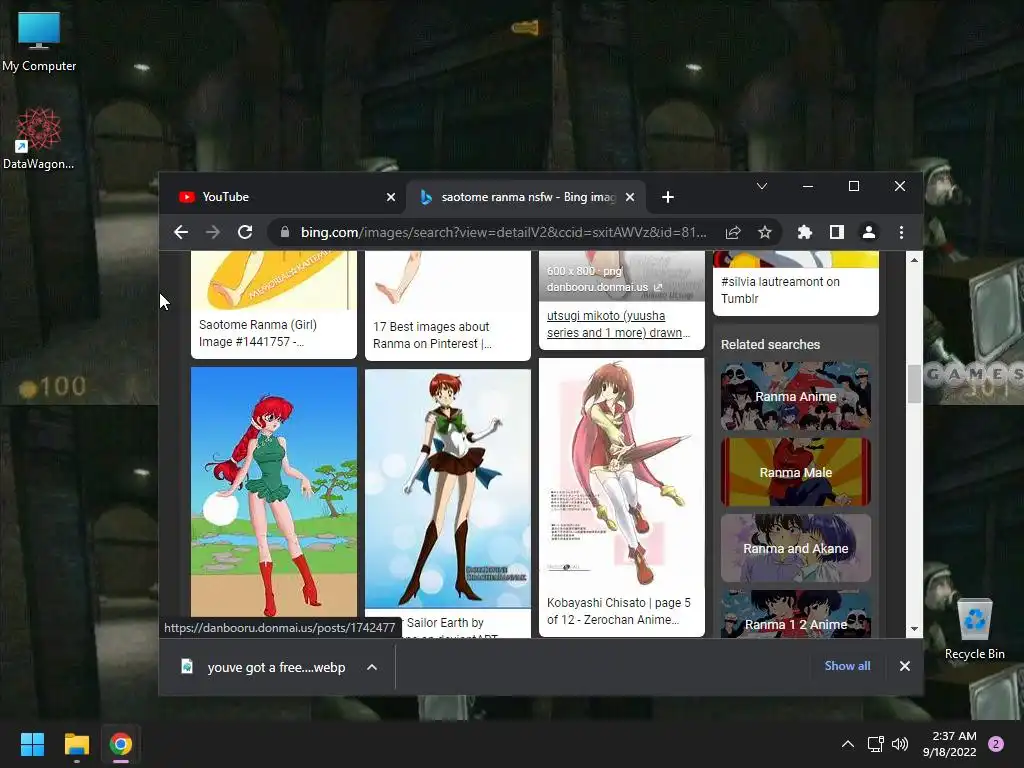Close the YouTube tab
Screen dimensions: 1024x768
coord(391,197)
